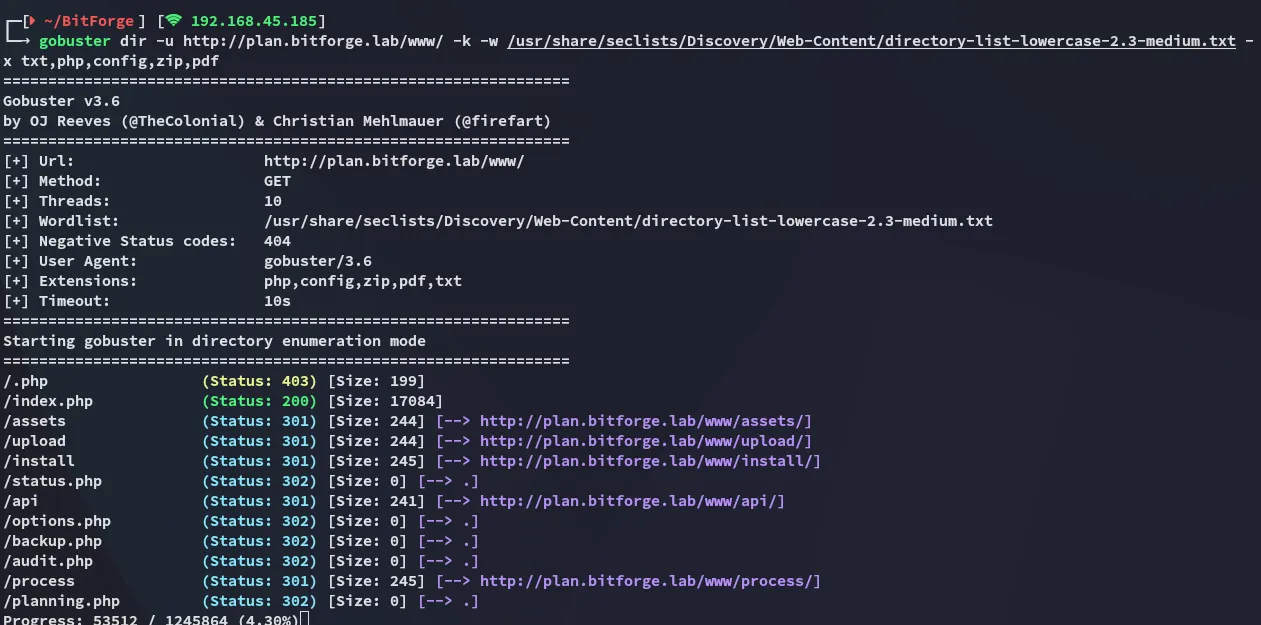Open the /www/upload/ redirect link
Viewport: 1261px width, 625px height.
click(x=645, y=441)
